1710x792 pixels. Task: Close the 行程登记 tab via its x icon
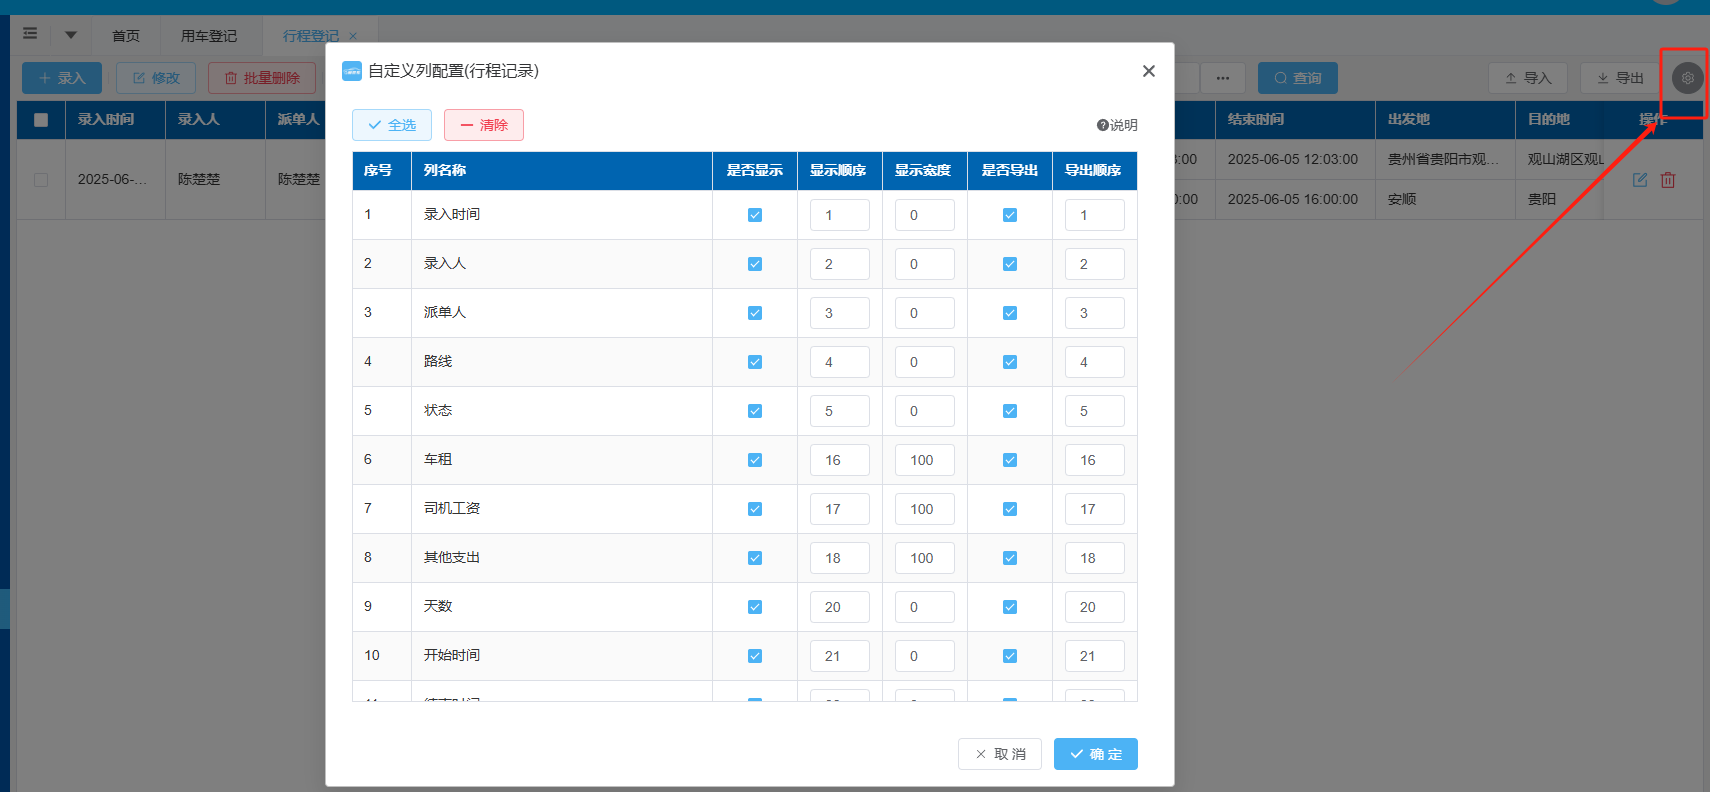[353, 36]
